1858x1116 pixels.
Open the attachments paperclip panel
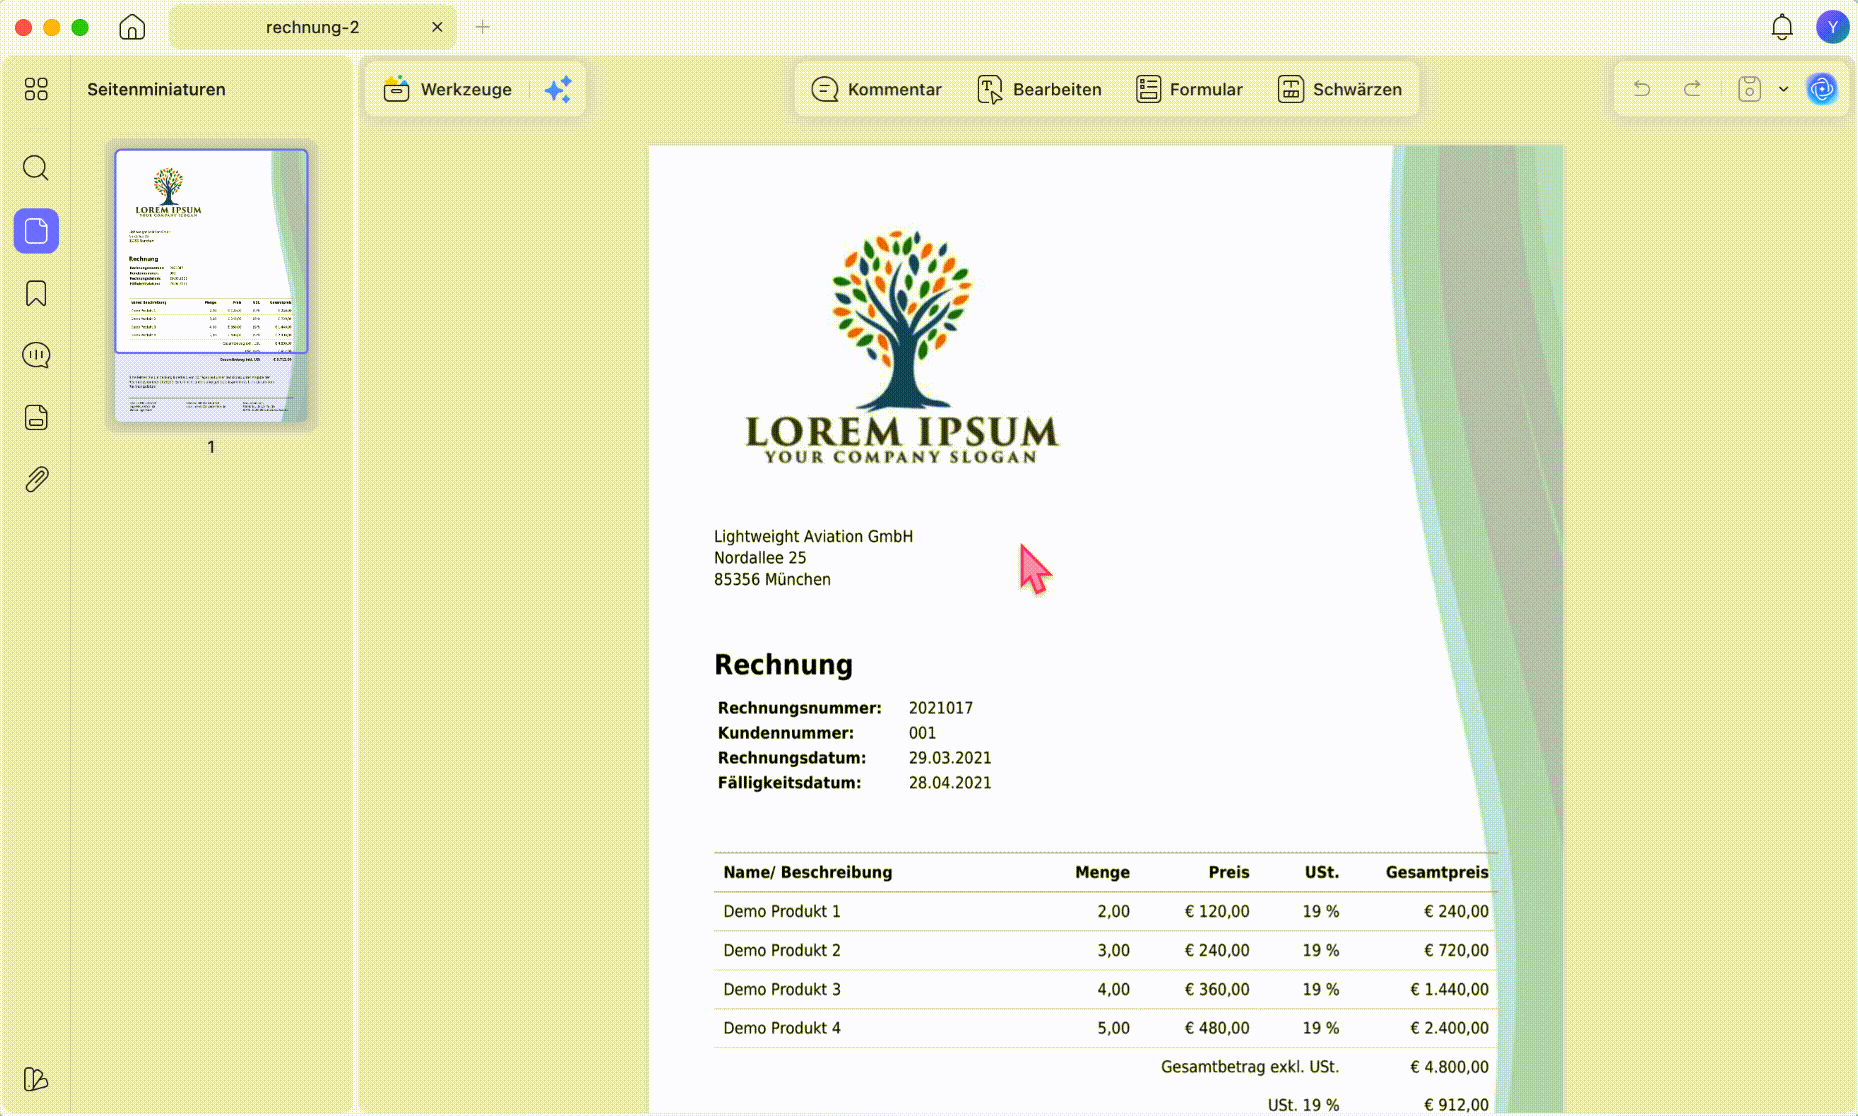(36, 479)
